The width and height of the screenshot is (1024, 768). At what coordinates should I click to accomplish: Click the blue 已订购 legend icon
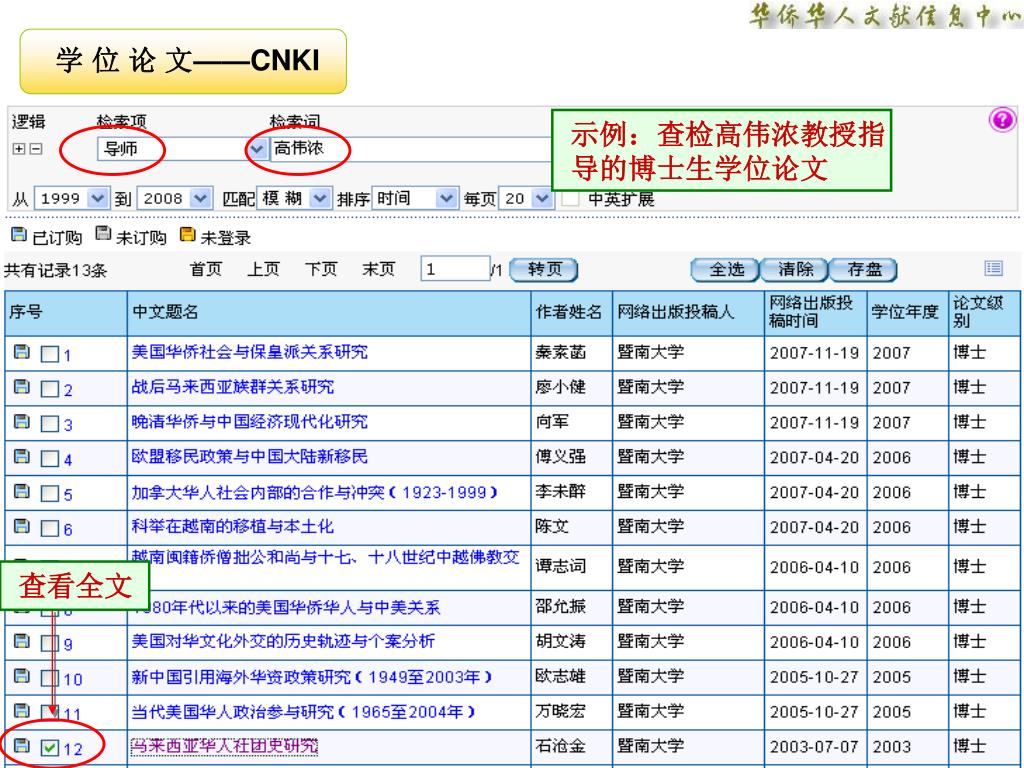[19, 234]
